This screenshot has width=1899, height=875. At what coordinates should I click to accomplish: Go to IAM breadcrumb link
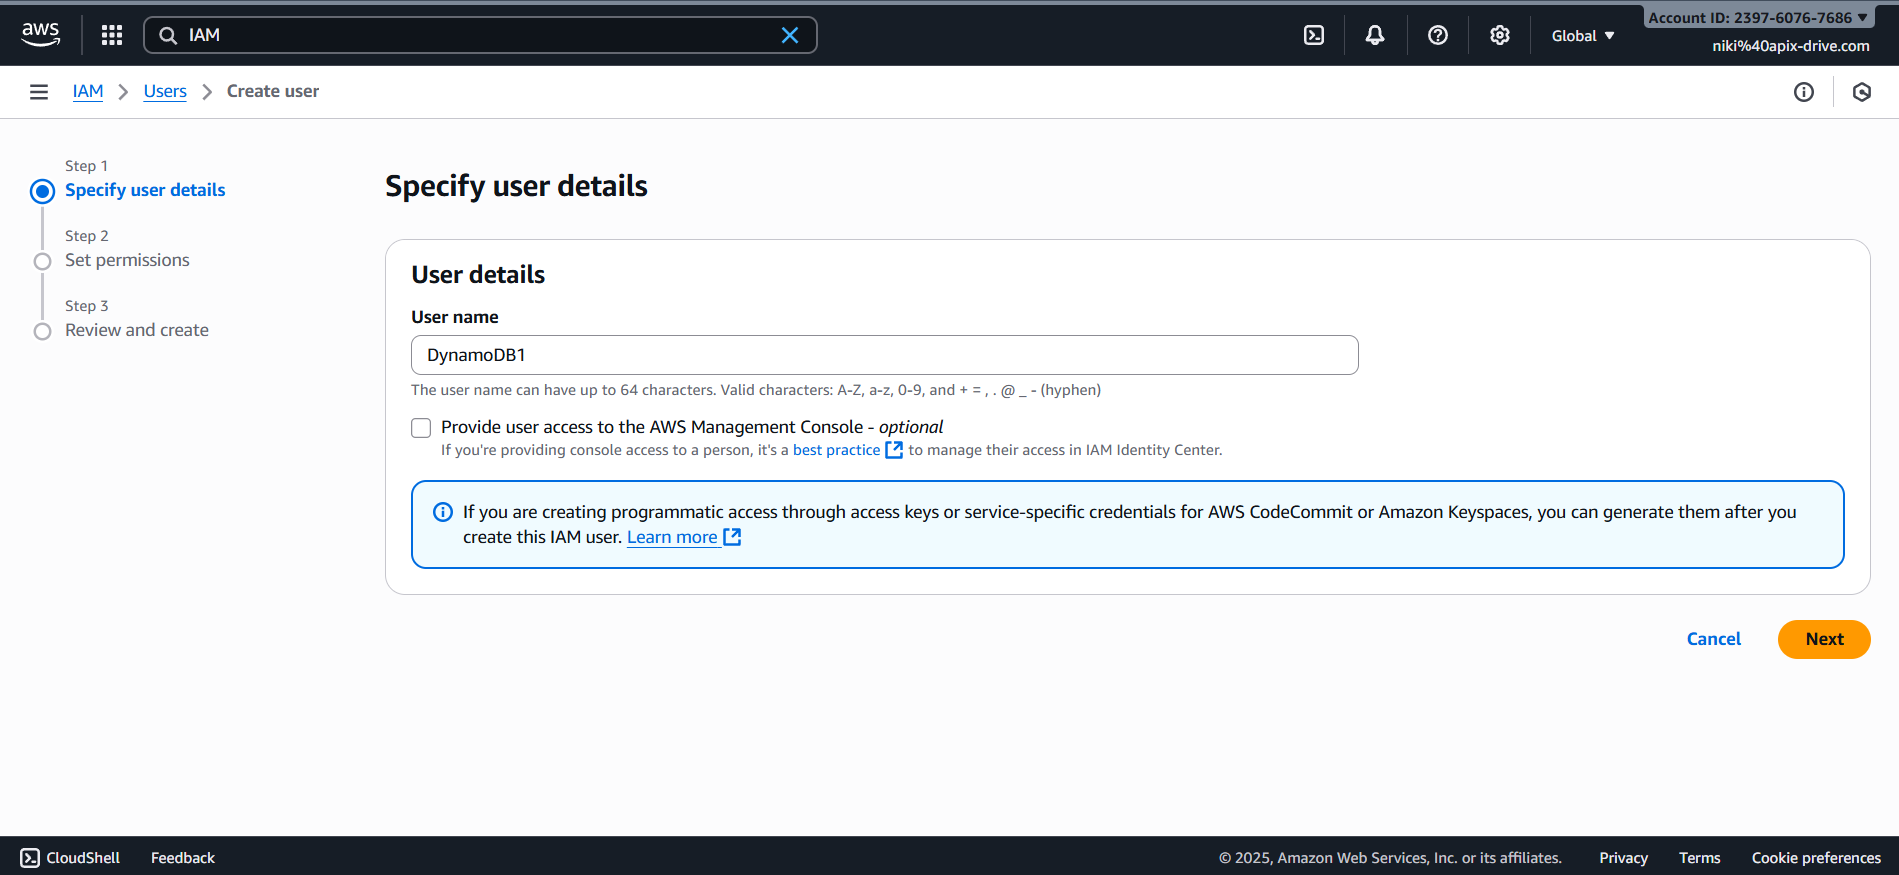coord(88,91)
